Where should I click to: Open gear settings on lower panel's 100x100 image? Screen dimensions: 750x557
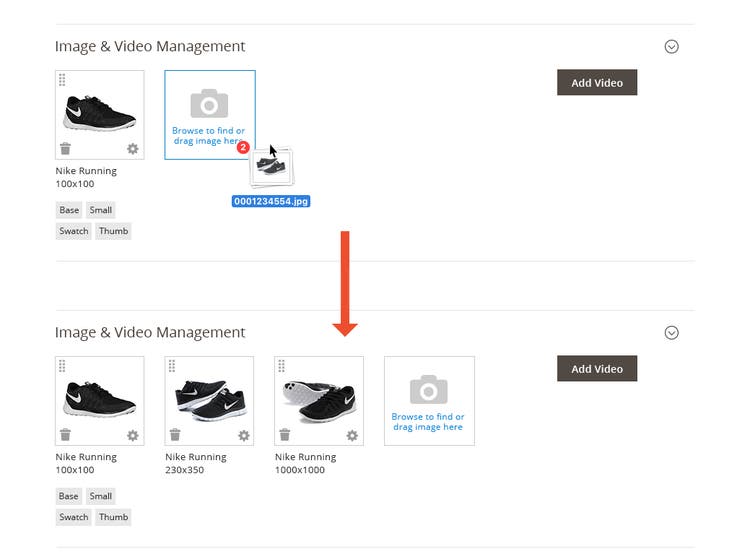133,435
